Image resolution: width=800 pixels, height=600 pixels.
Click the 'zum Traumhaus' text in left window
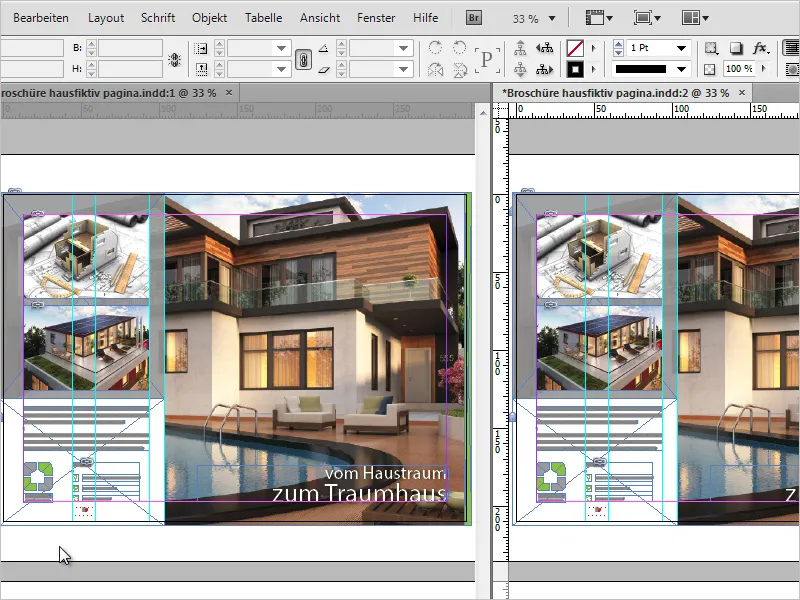359,493
